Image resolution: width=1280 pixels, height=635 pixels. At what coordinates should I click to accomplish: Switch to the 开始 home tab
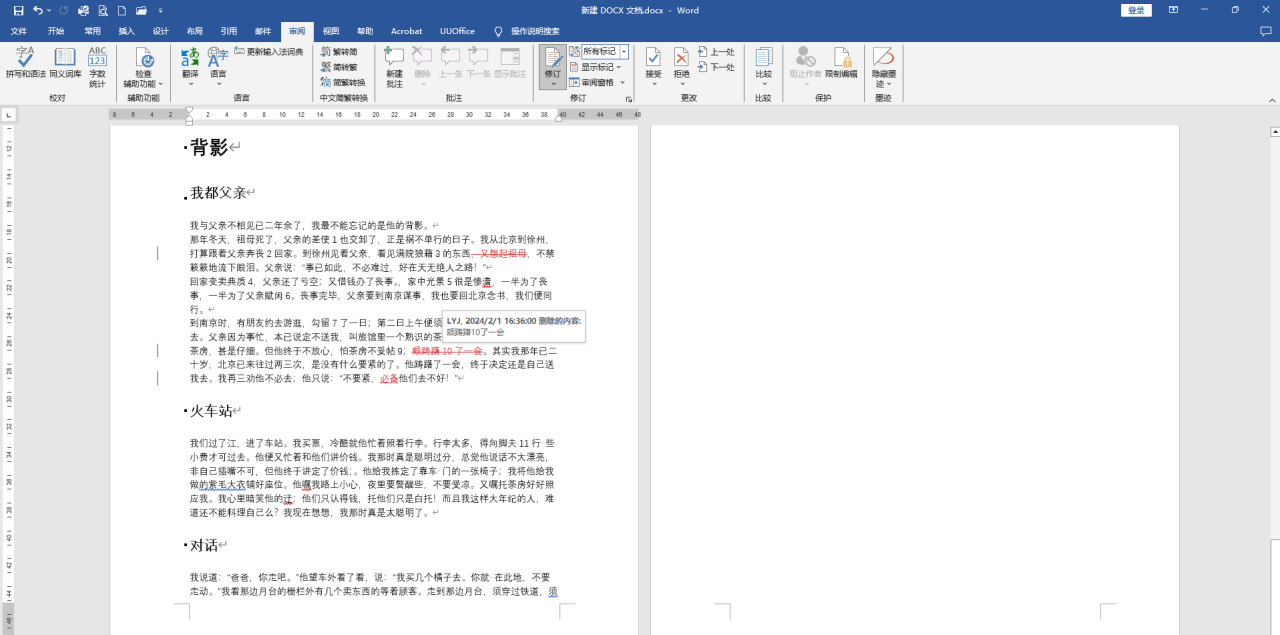[55, 31]
